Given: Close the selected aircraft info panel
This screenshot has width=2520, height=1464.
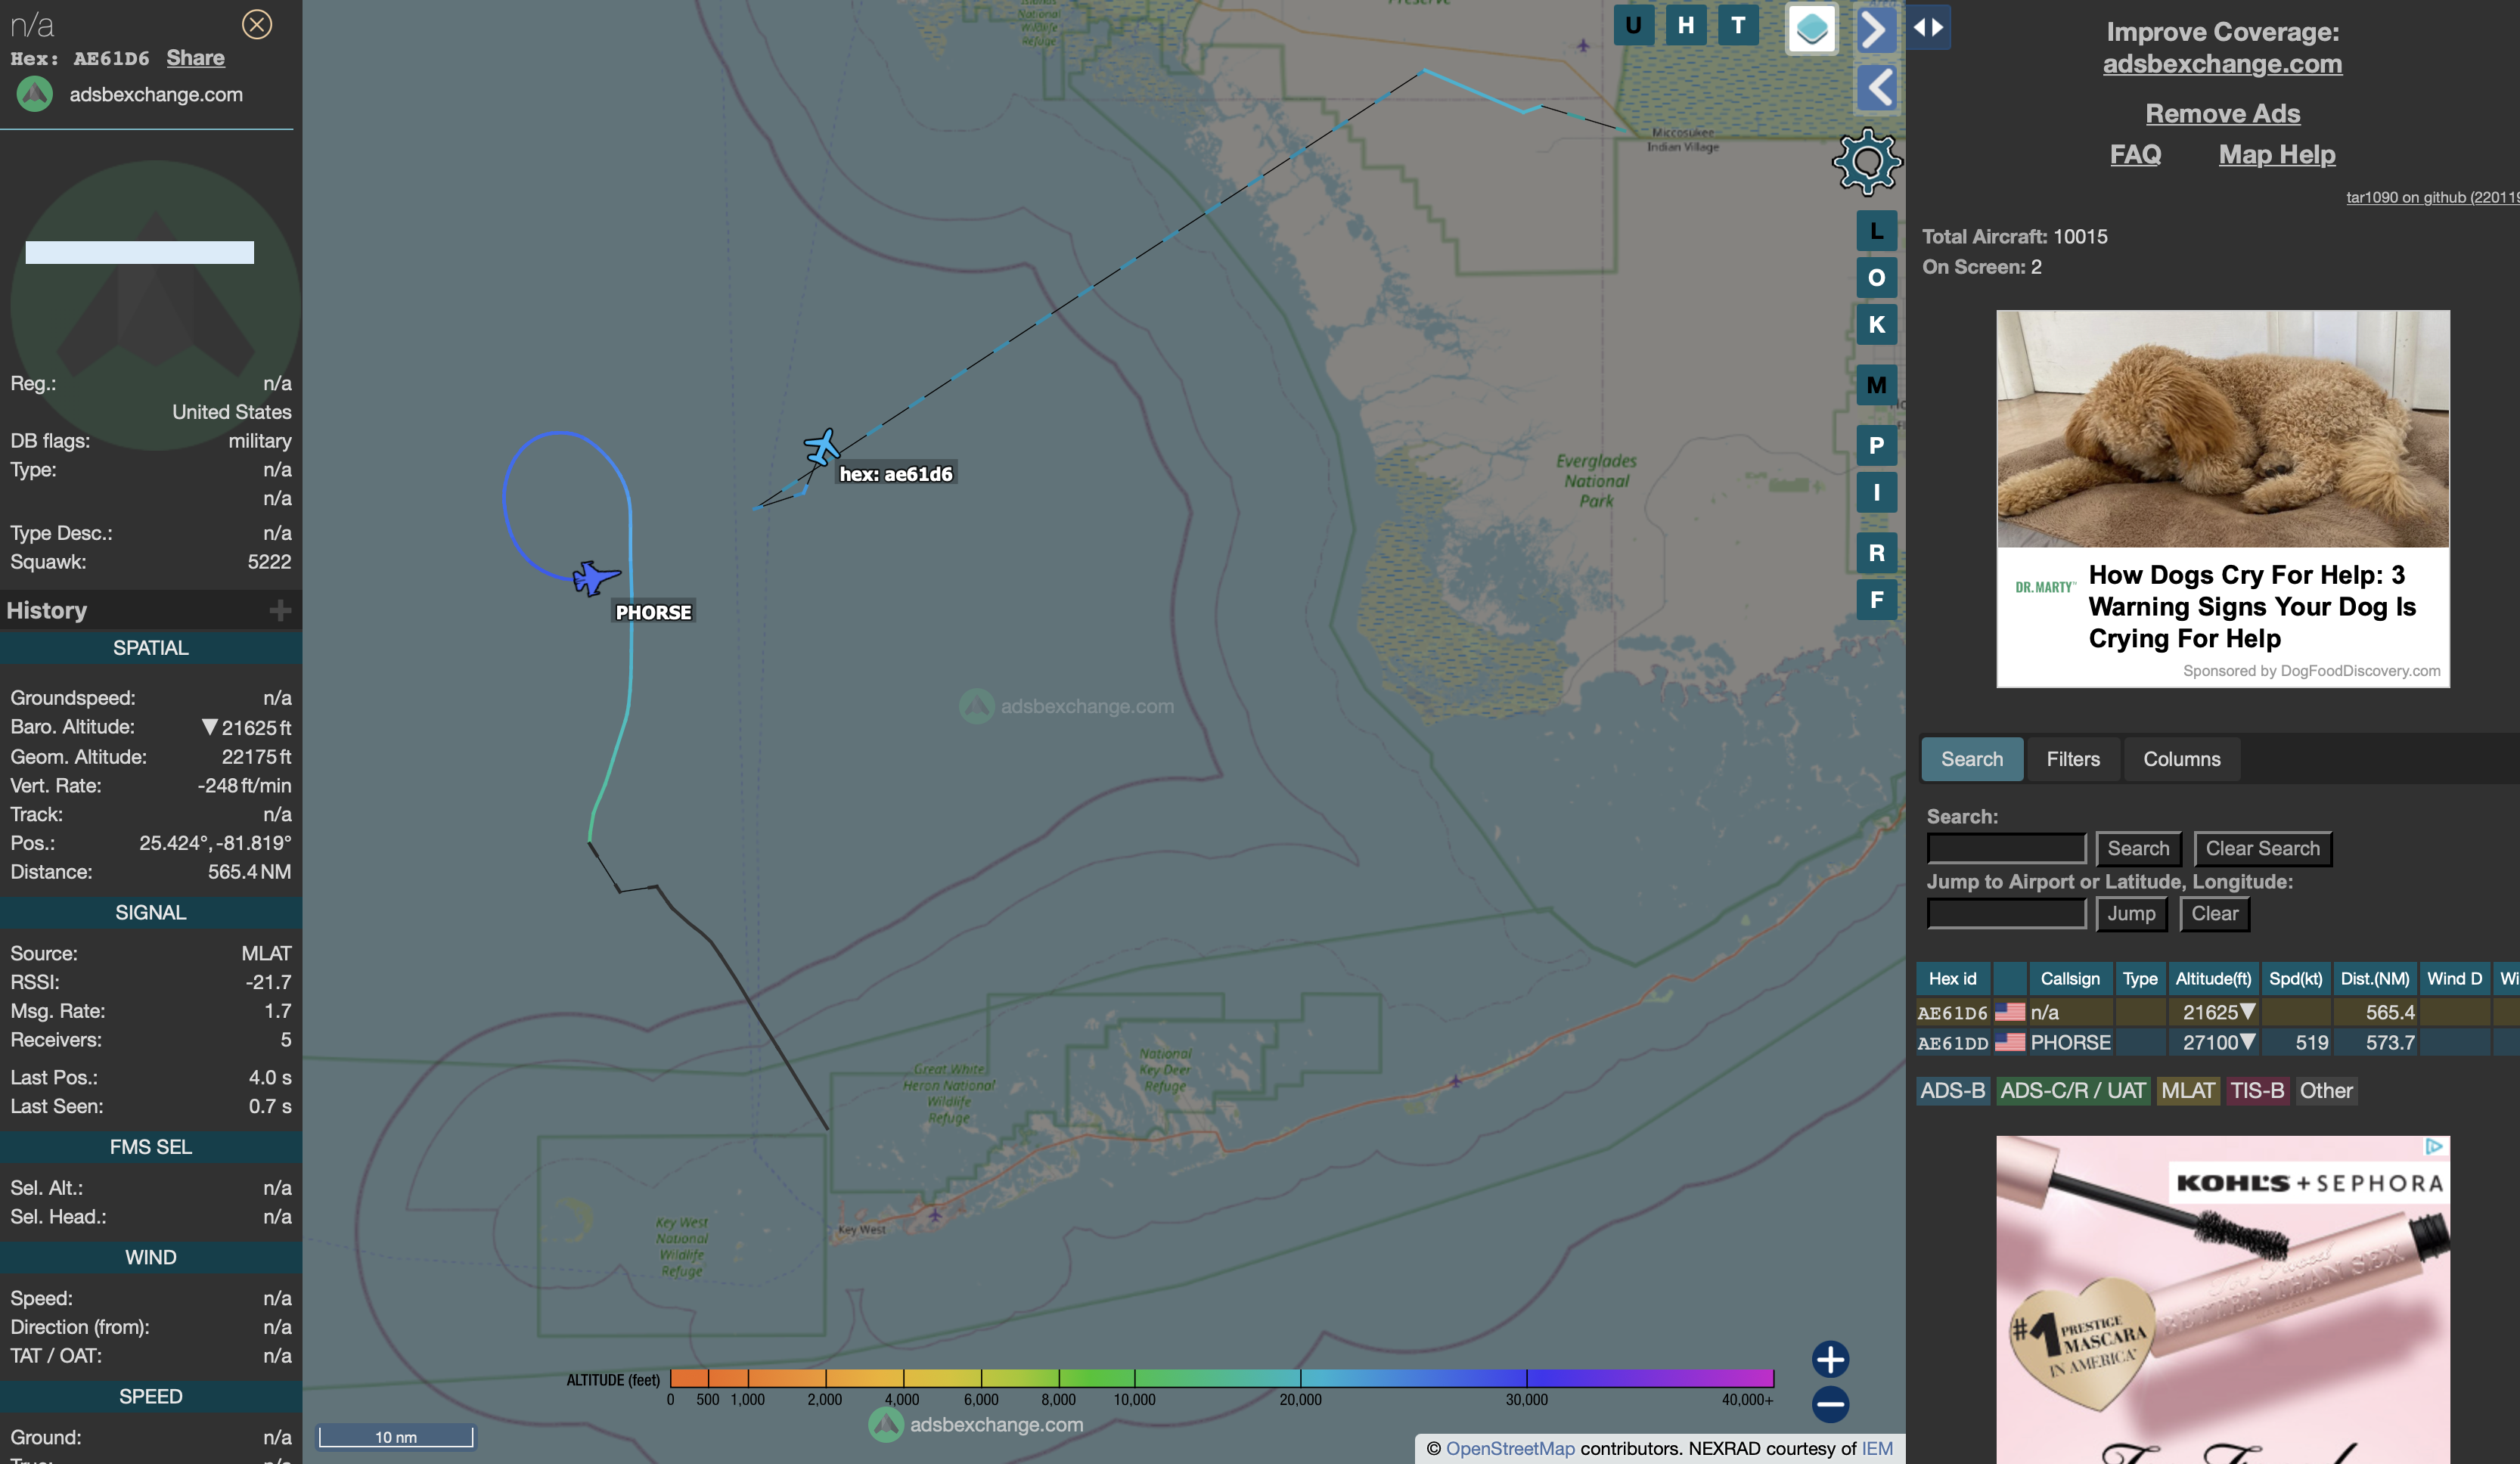Looking at the screenshot, I should click(257, 24).
